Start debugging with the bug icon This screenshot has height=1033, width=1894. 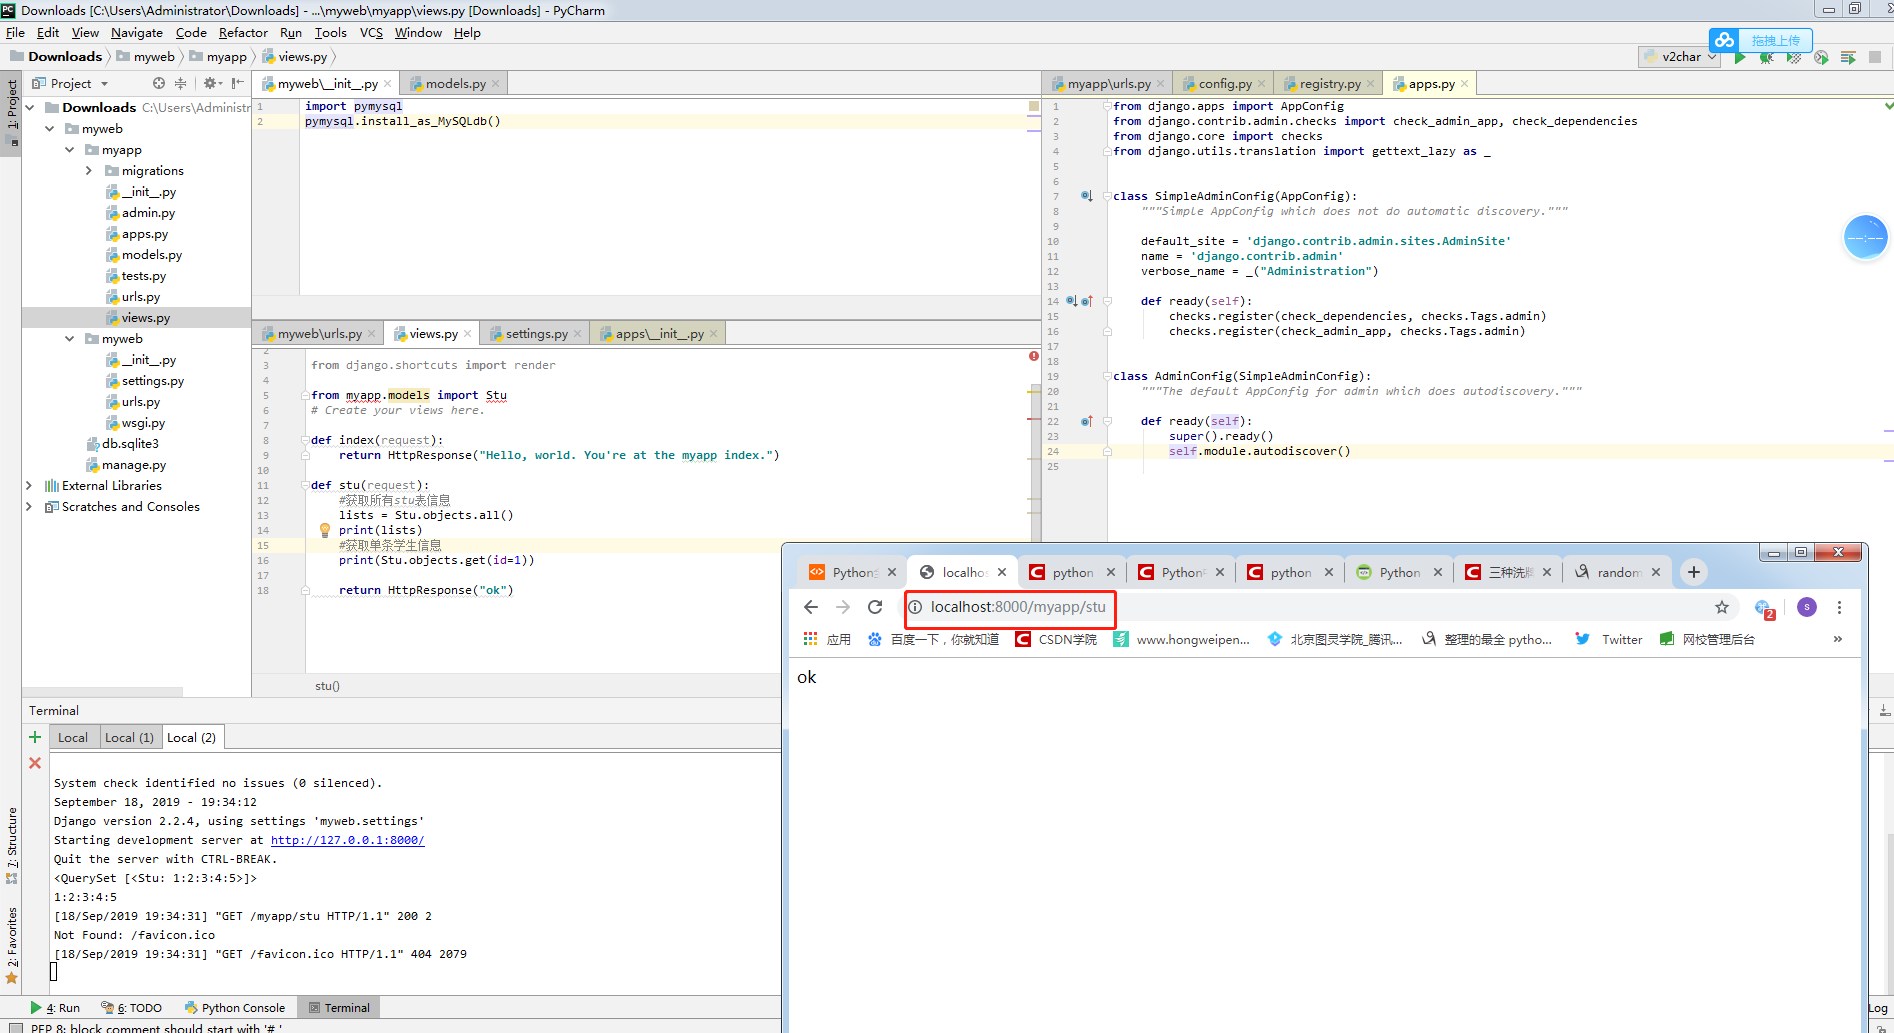click(1767, 57)
